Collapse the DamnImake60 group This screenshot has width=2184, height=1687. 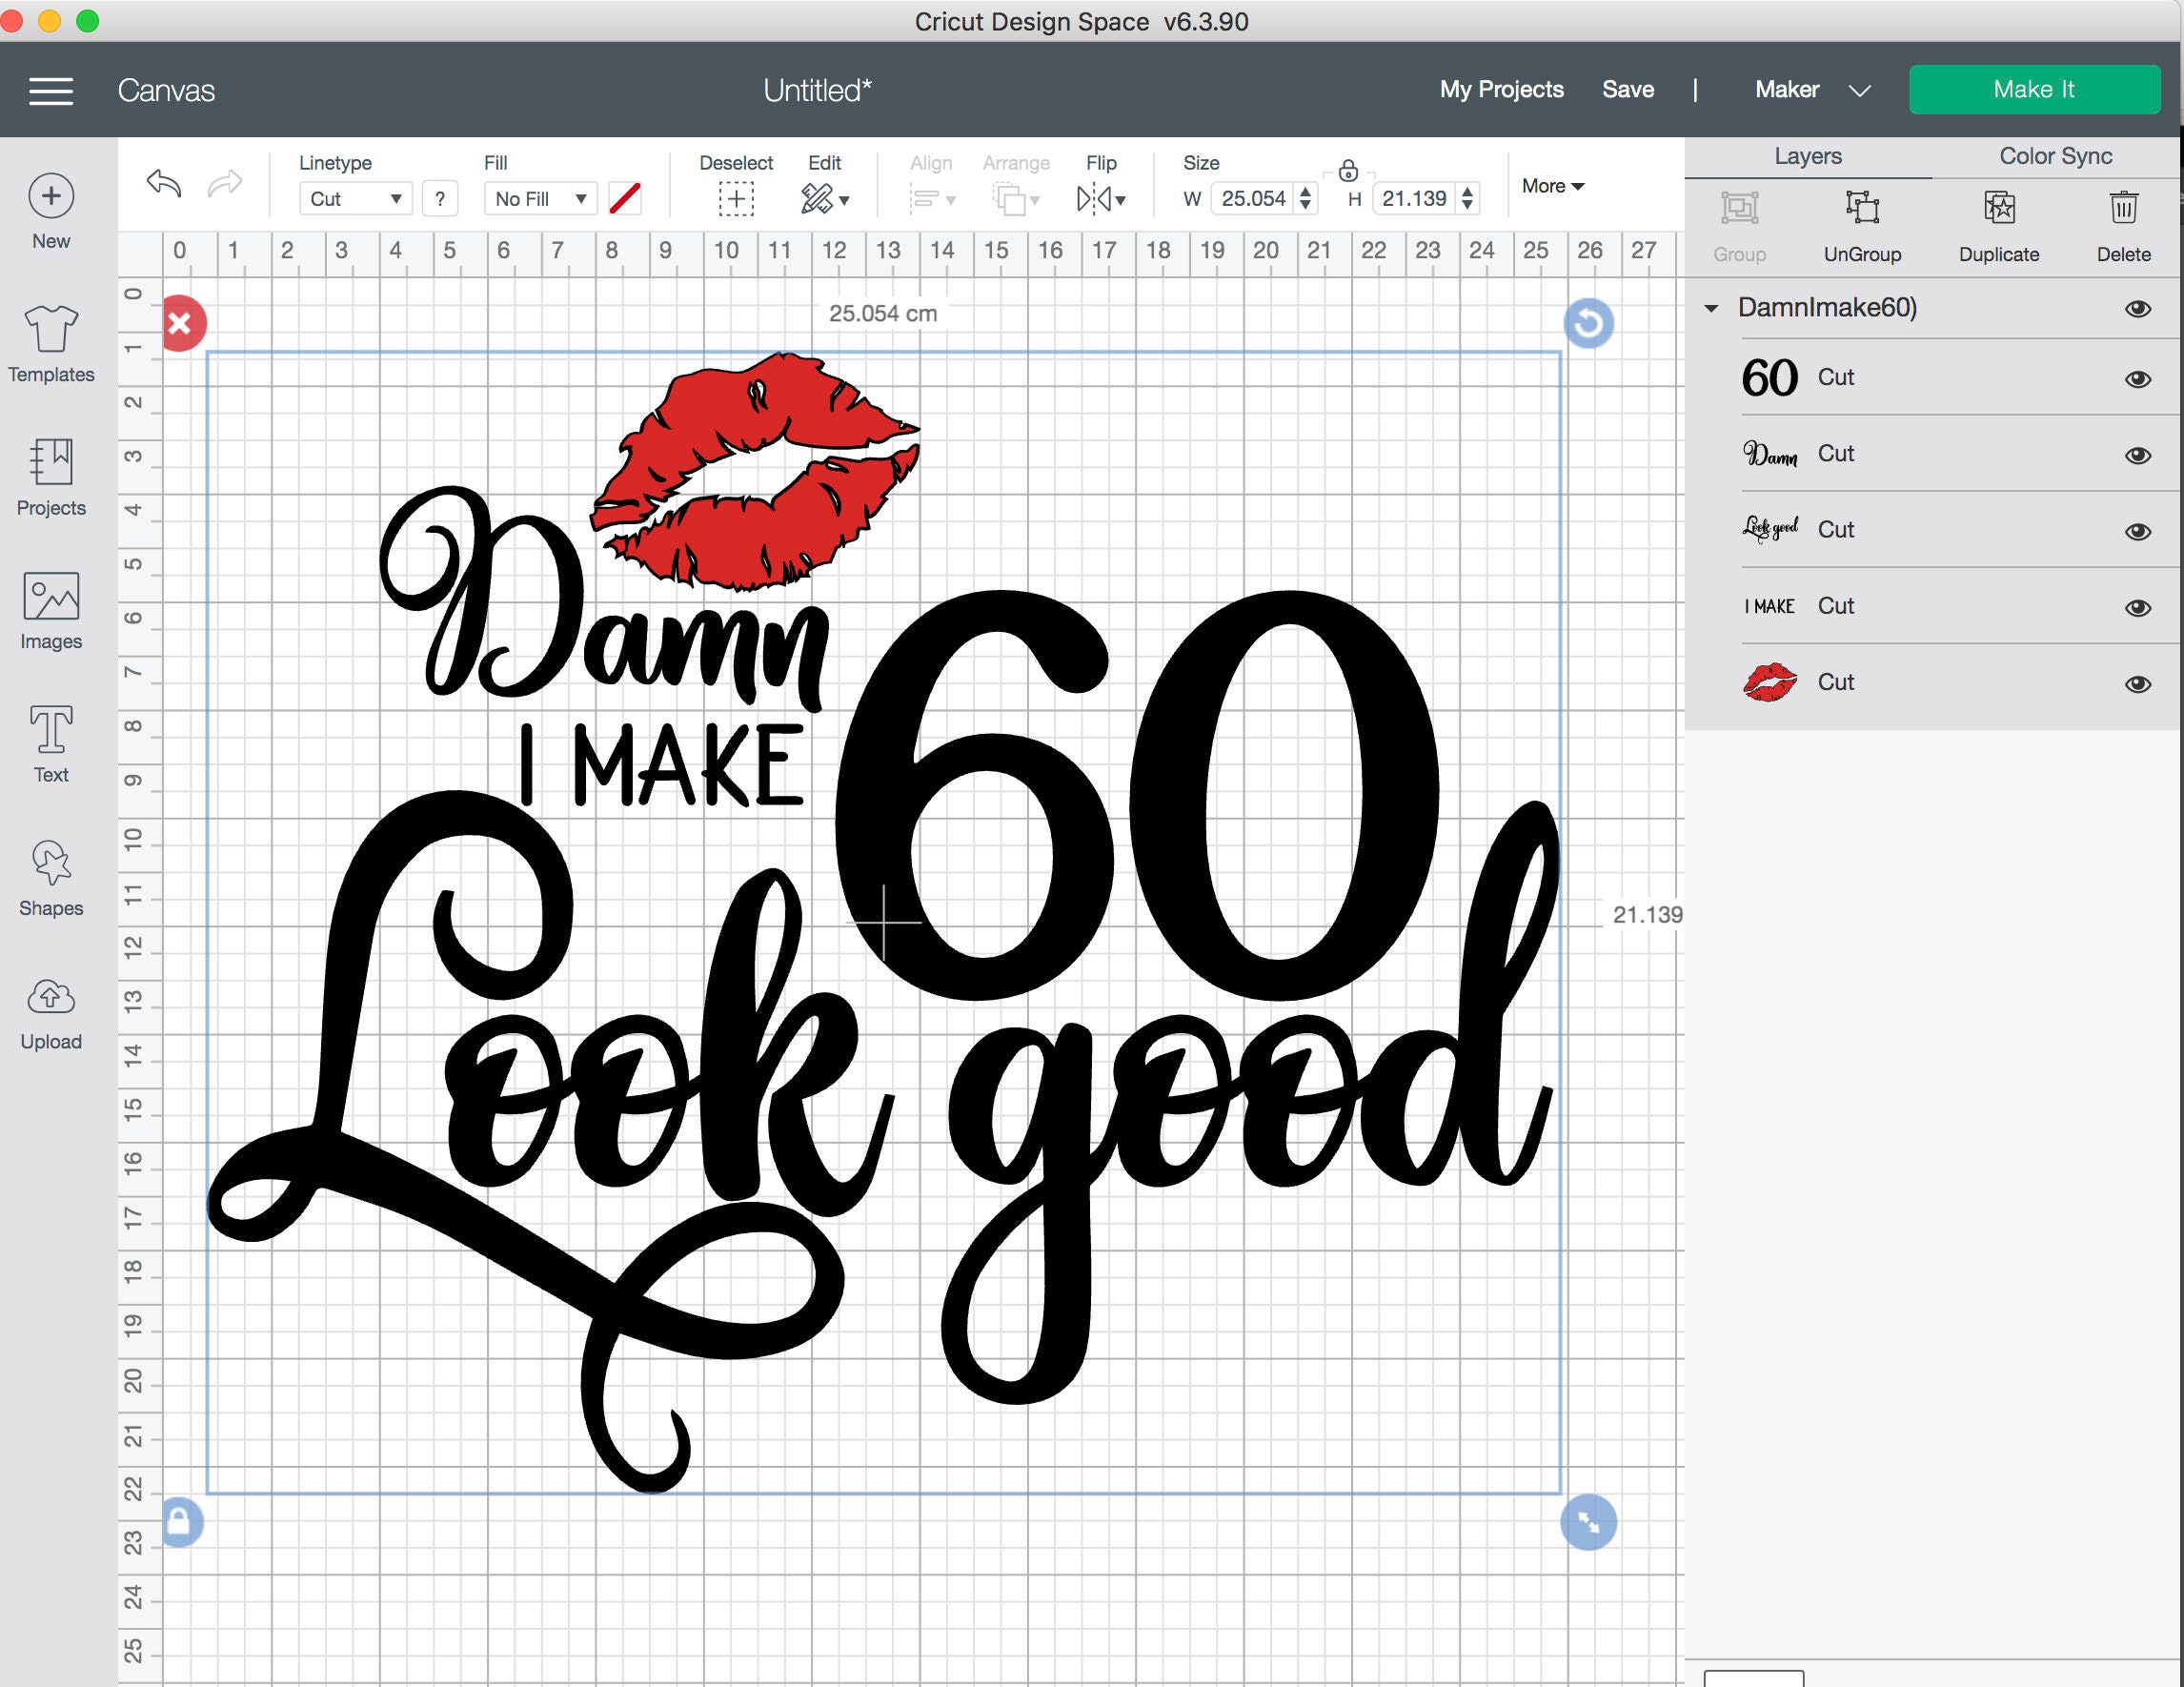(1712, 309)
